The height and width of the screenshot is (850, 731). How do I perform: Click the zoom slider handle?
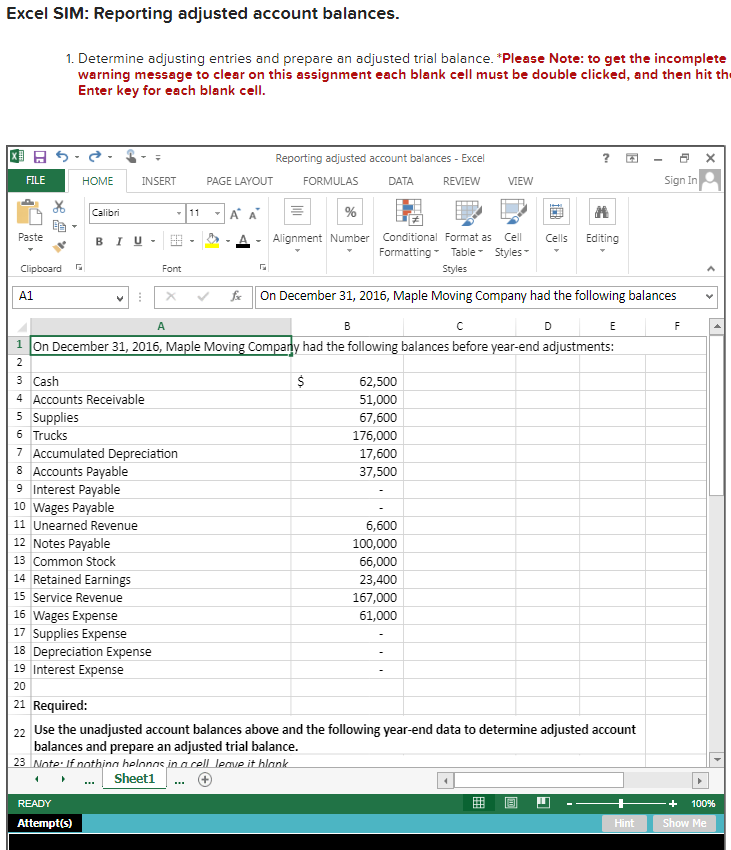point(621,803)
